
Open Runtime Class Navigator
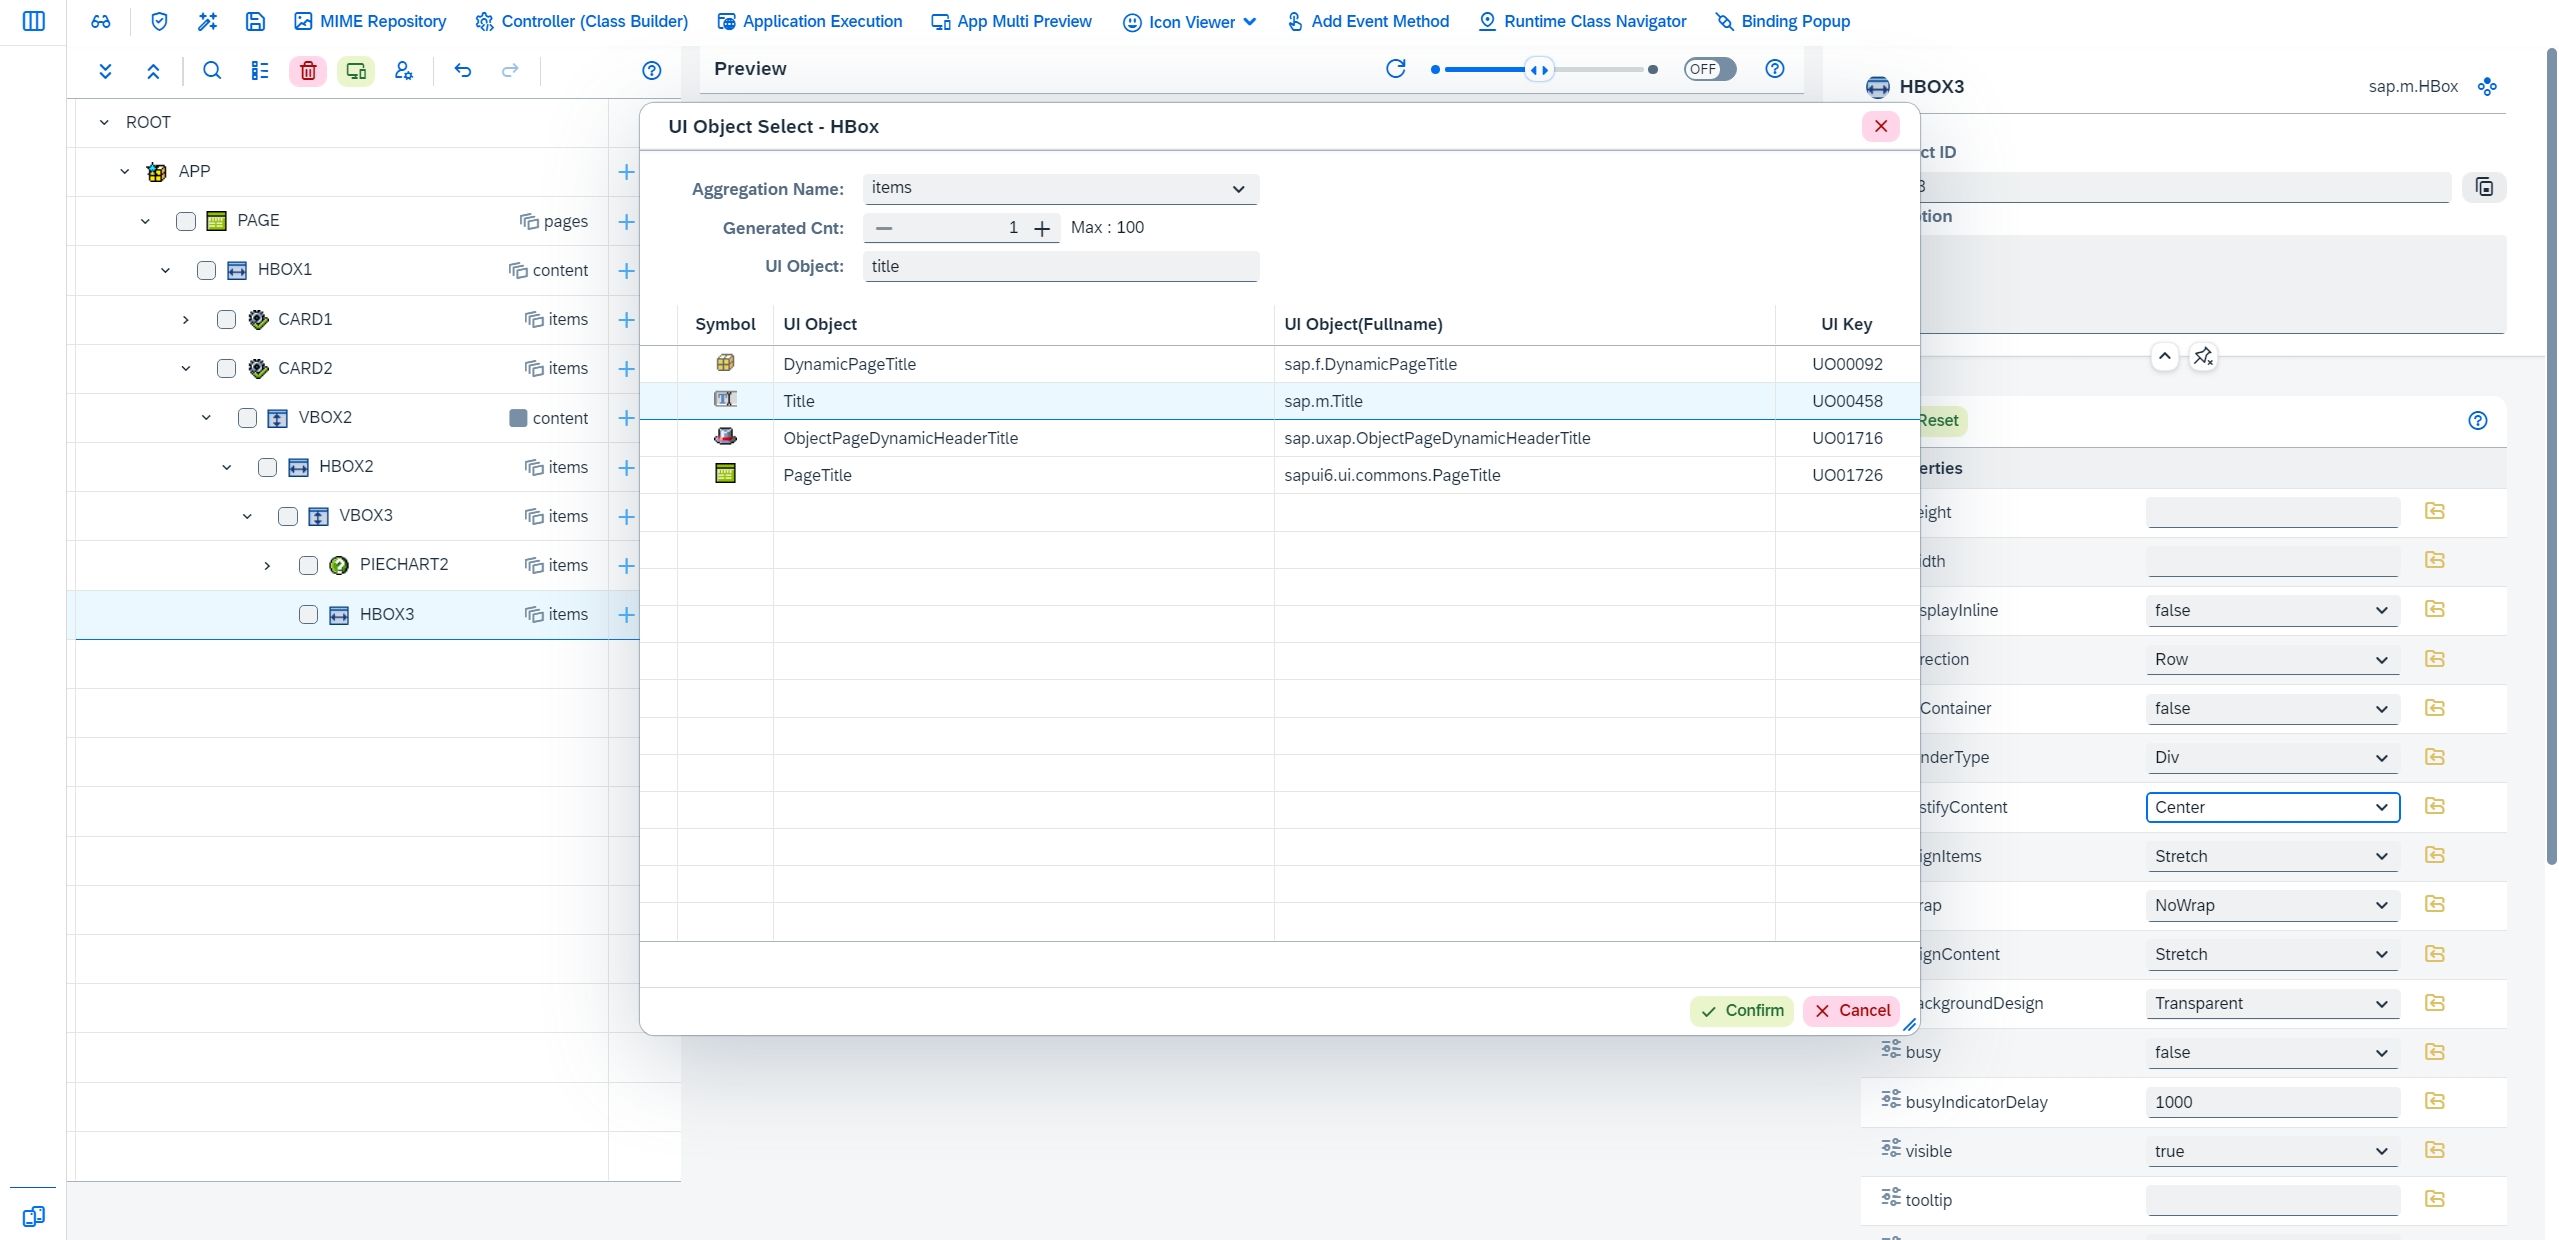point(1582,21)
